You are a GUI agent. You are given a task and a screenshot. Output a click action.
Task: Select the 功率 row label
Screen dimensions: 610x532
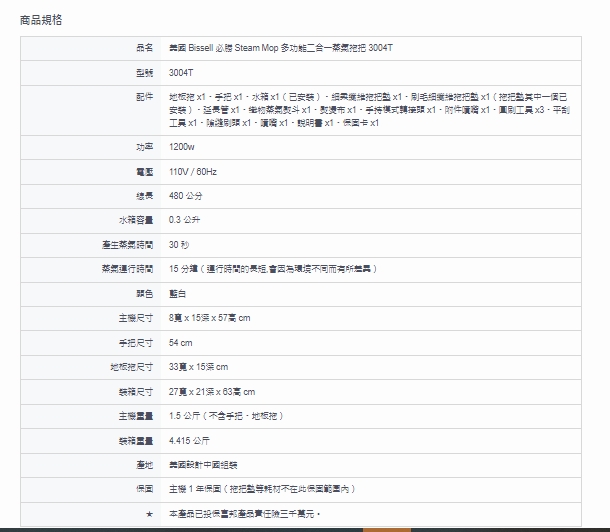144,147
